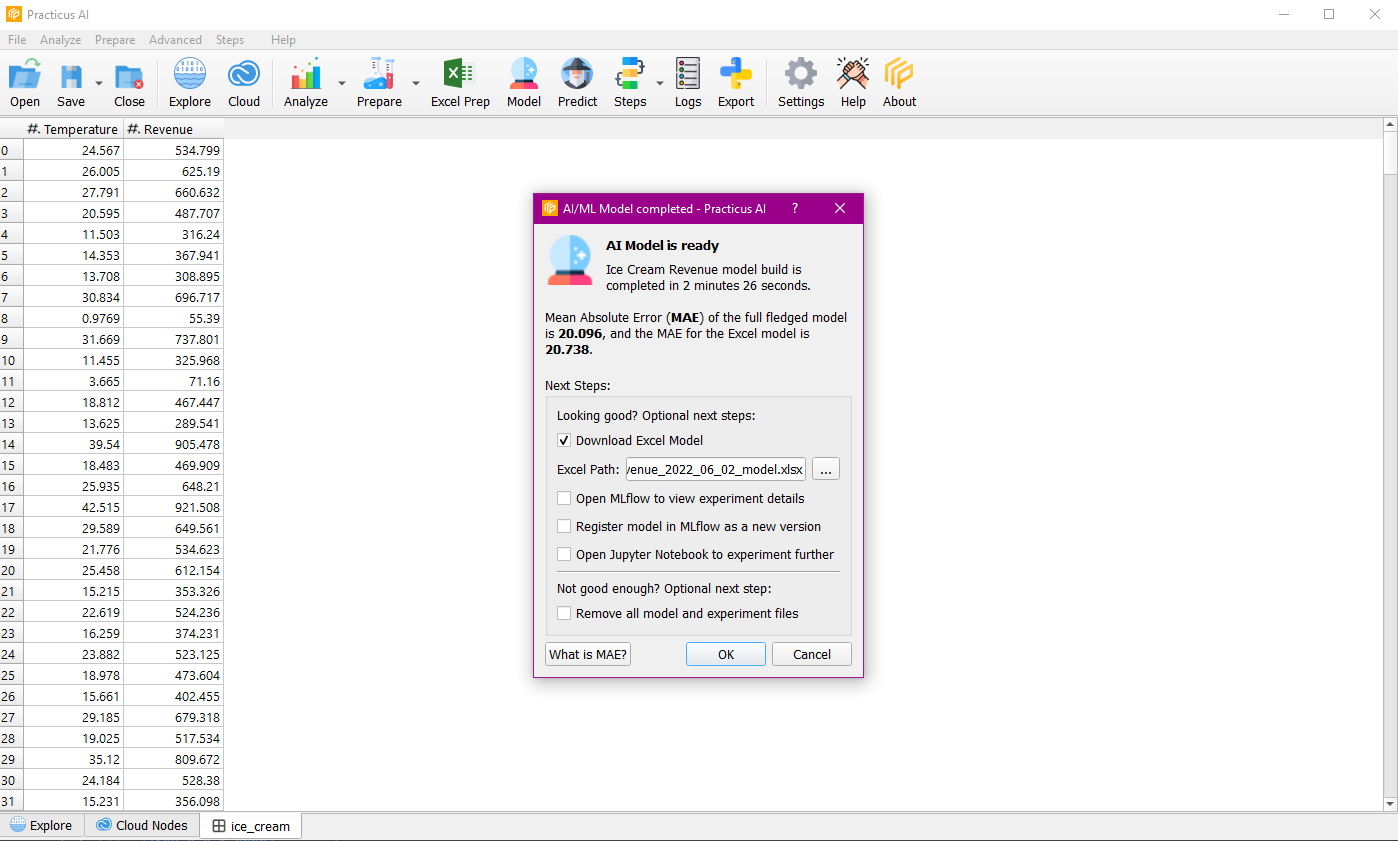Uncheck Download Excel Model checkbox
The width and height of the screenshot is (1398, 841).
565,441
